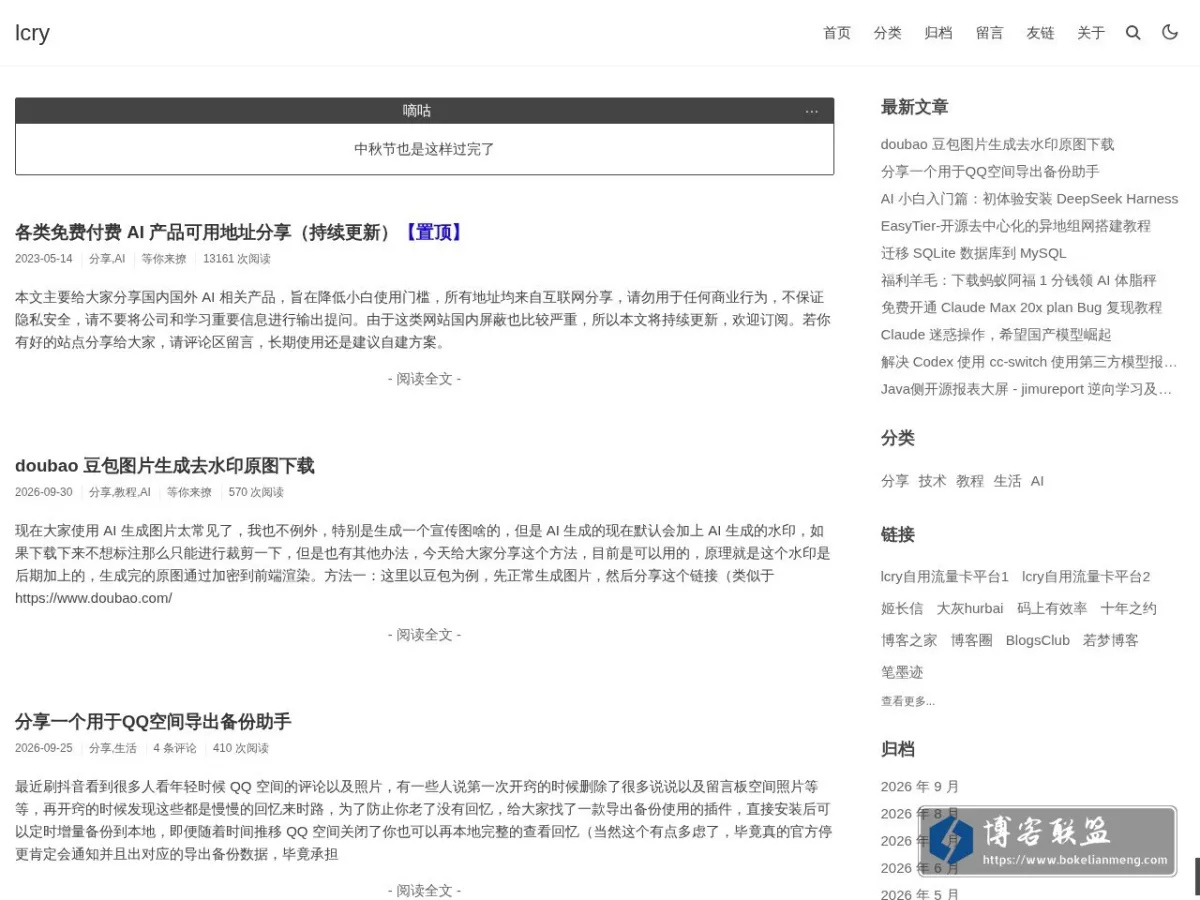This screenshot has height=900, width=1200.
Task: Open sidebar article EasyTier-开源去中心化的异地组网搭建教程
Action: coord(1016,226)
